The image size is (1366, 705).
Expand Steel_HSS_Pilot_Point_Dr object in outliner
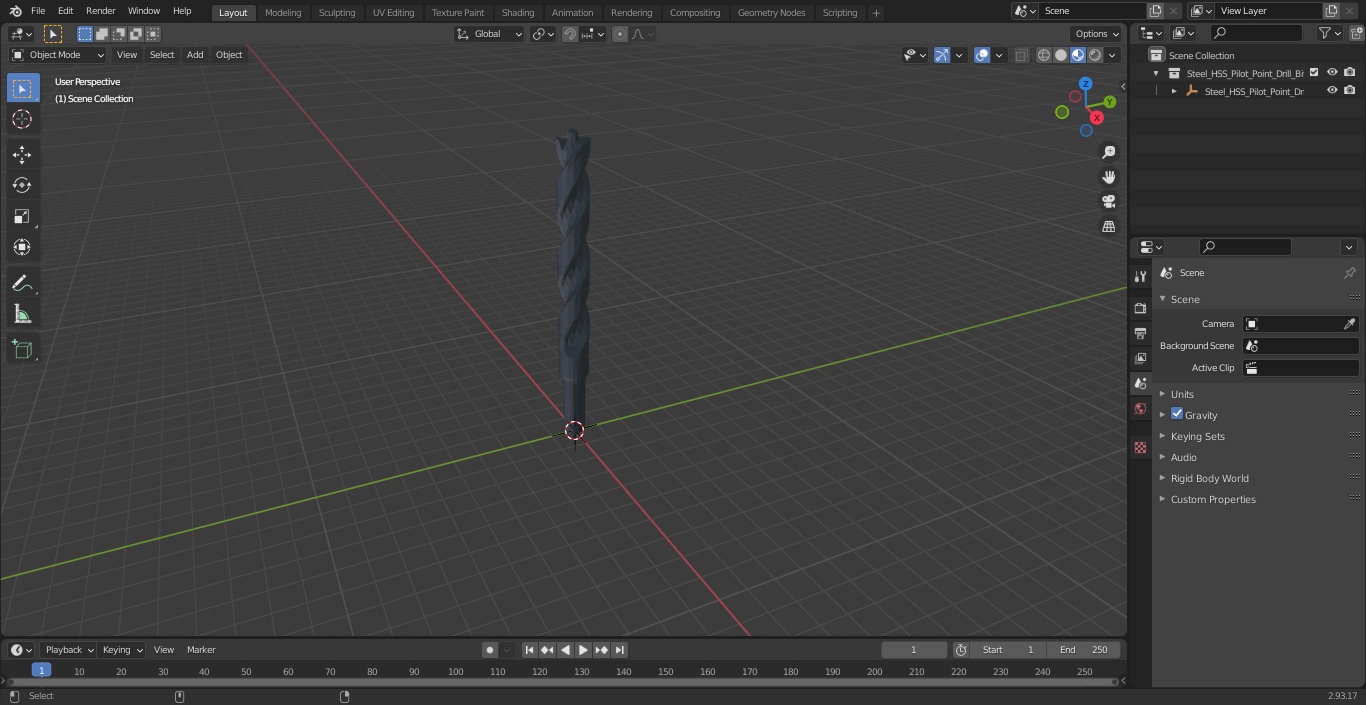1174,91
